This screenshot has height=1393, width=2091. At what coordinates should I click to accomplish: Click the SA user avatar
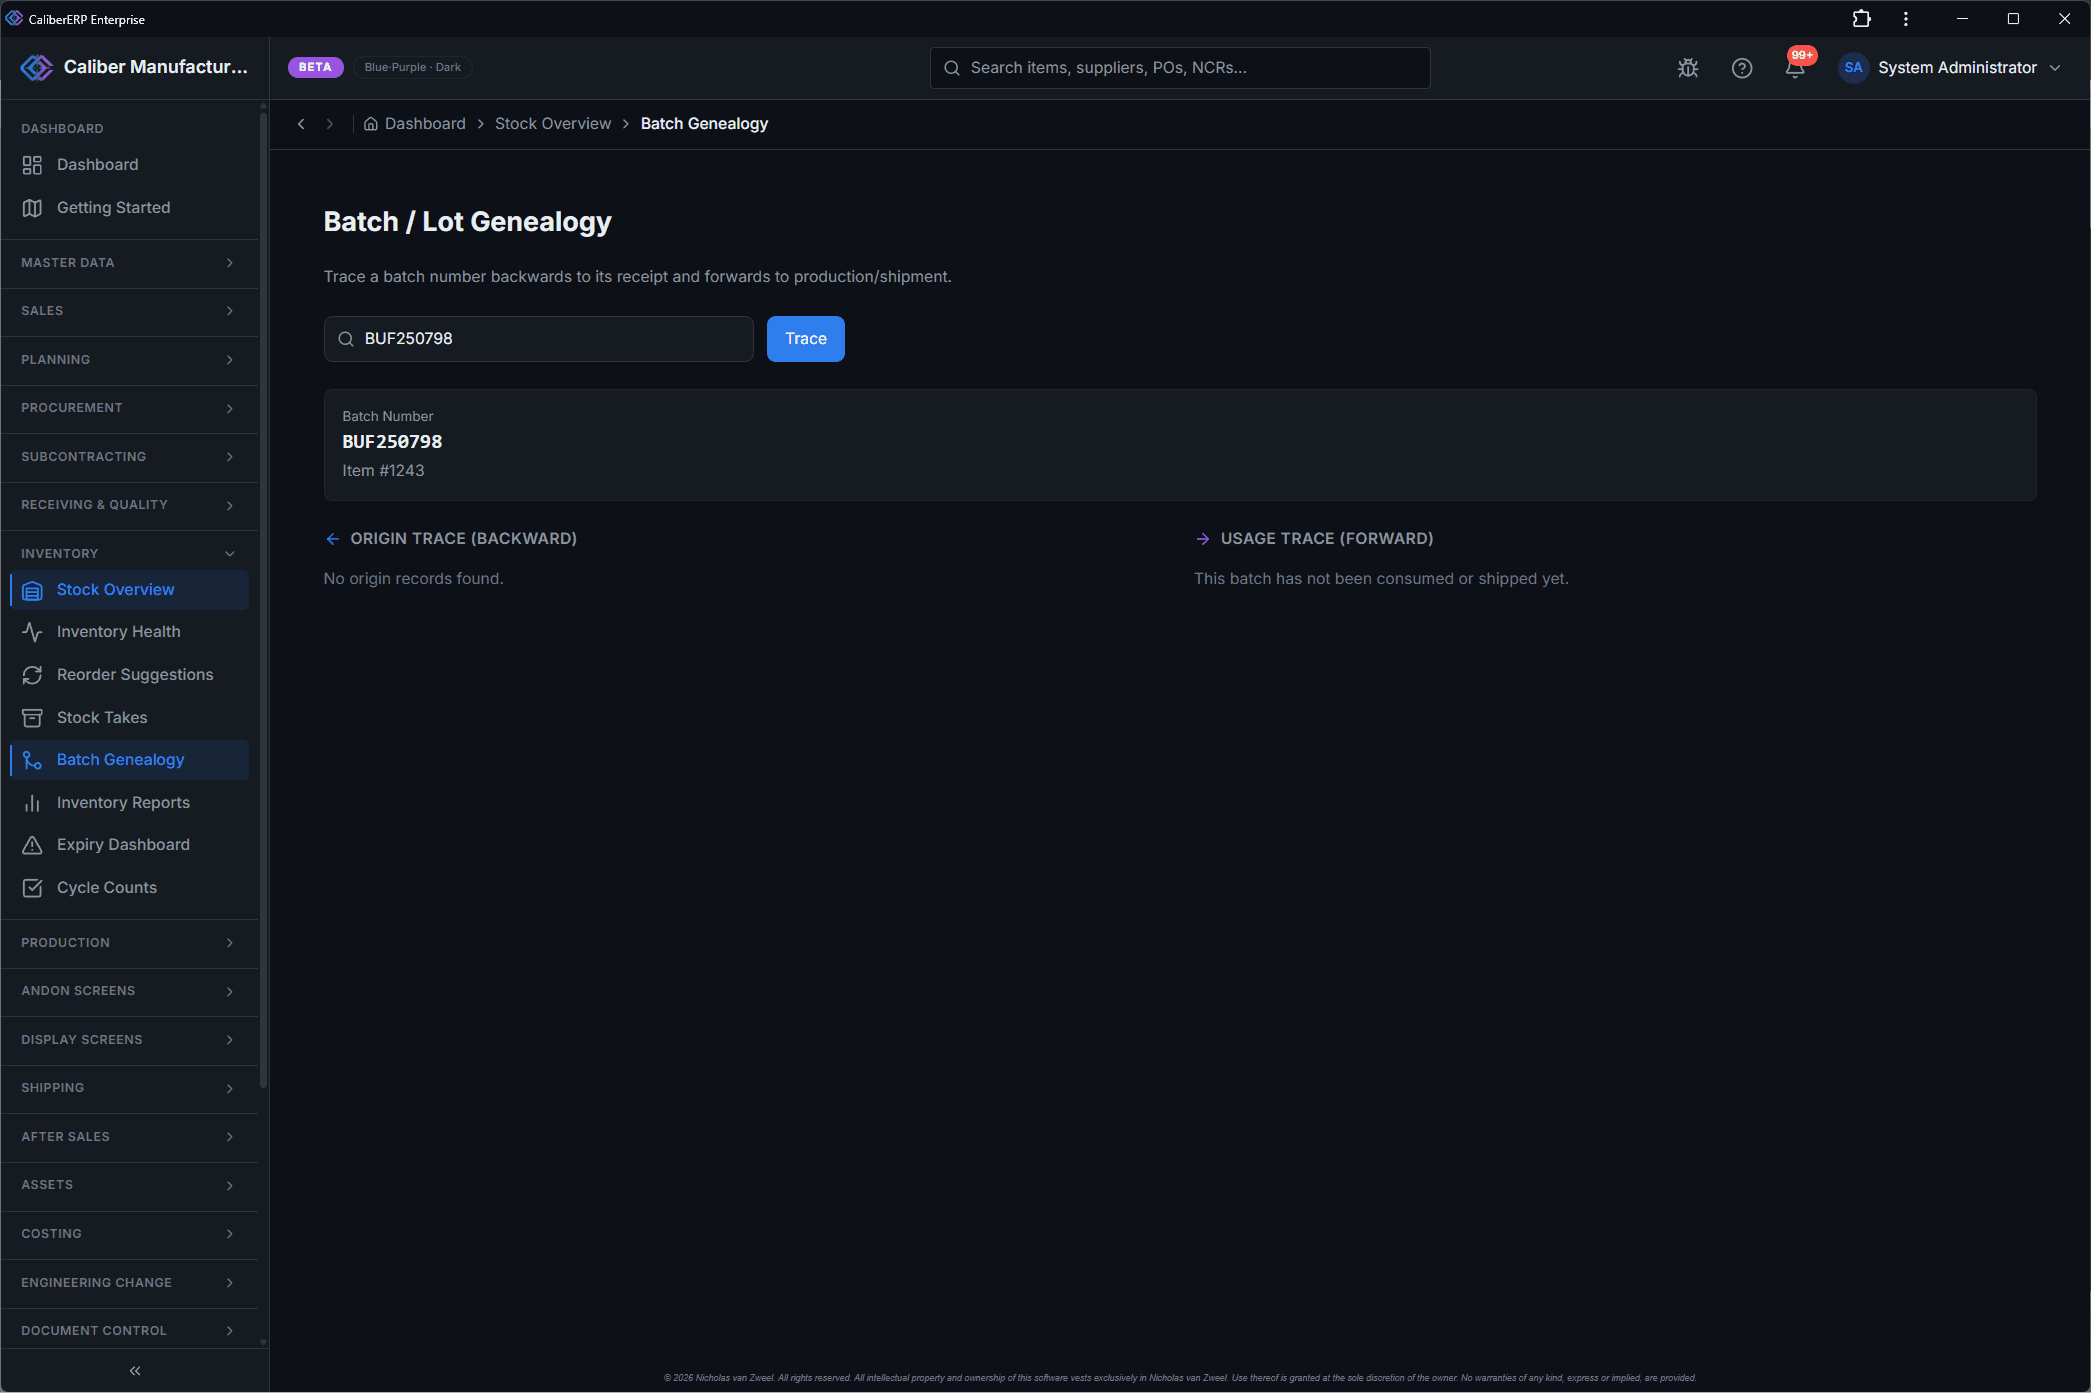(1853, 68)
